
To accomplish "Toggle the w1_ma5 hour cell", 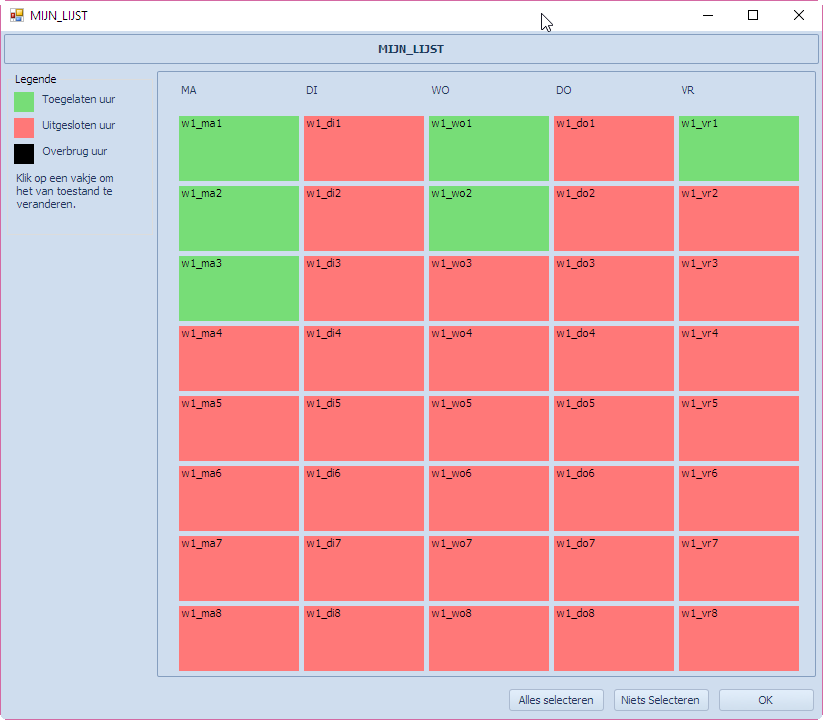I will tap(239, 428).
